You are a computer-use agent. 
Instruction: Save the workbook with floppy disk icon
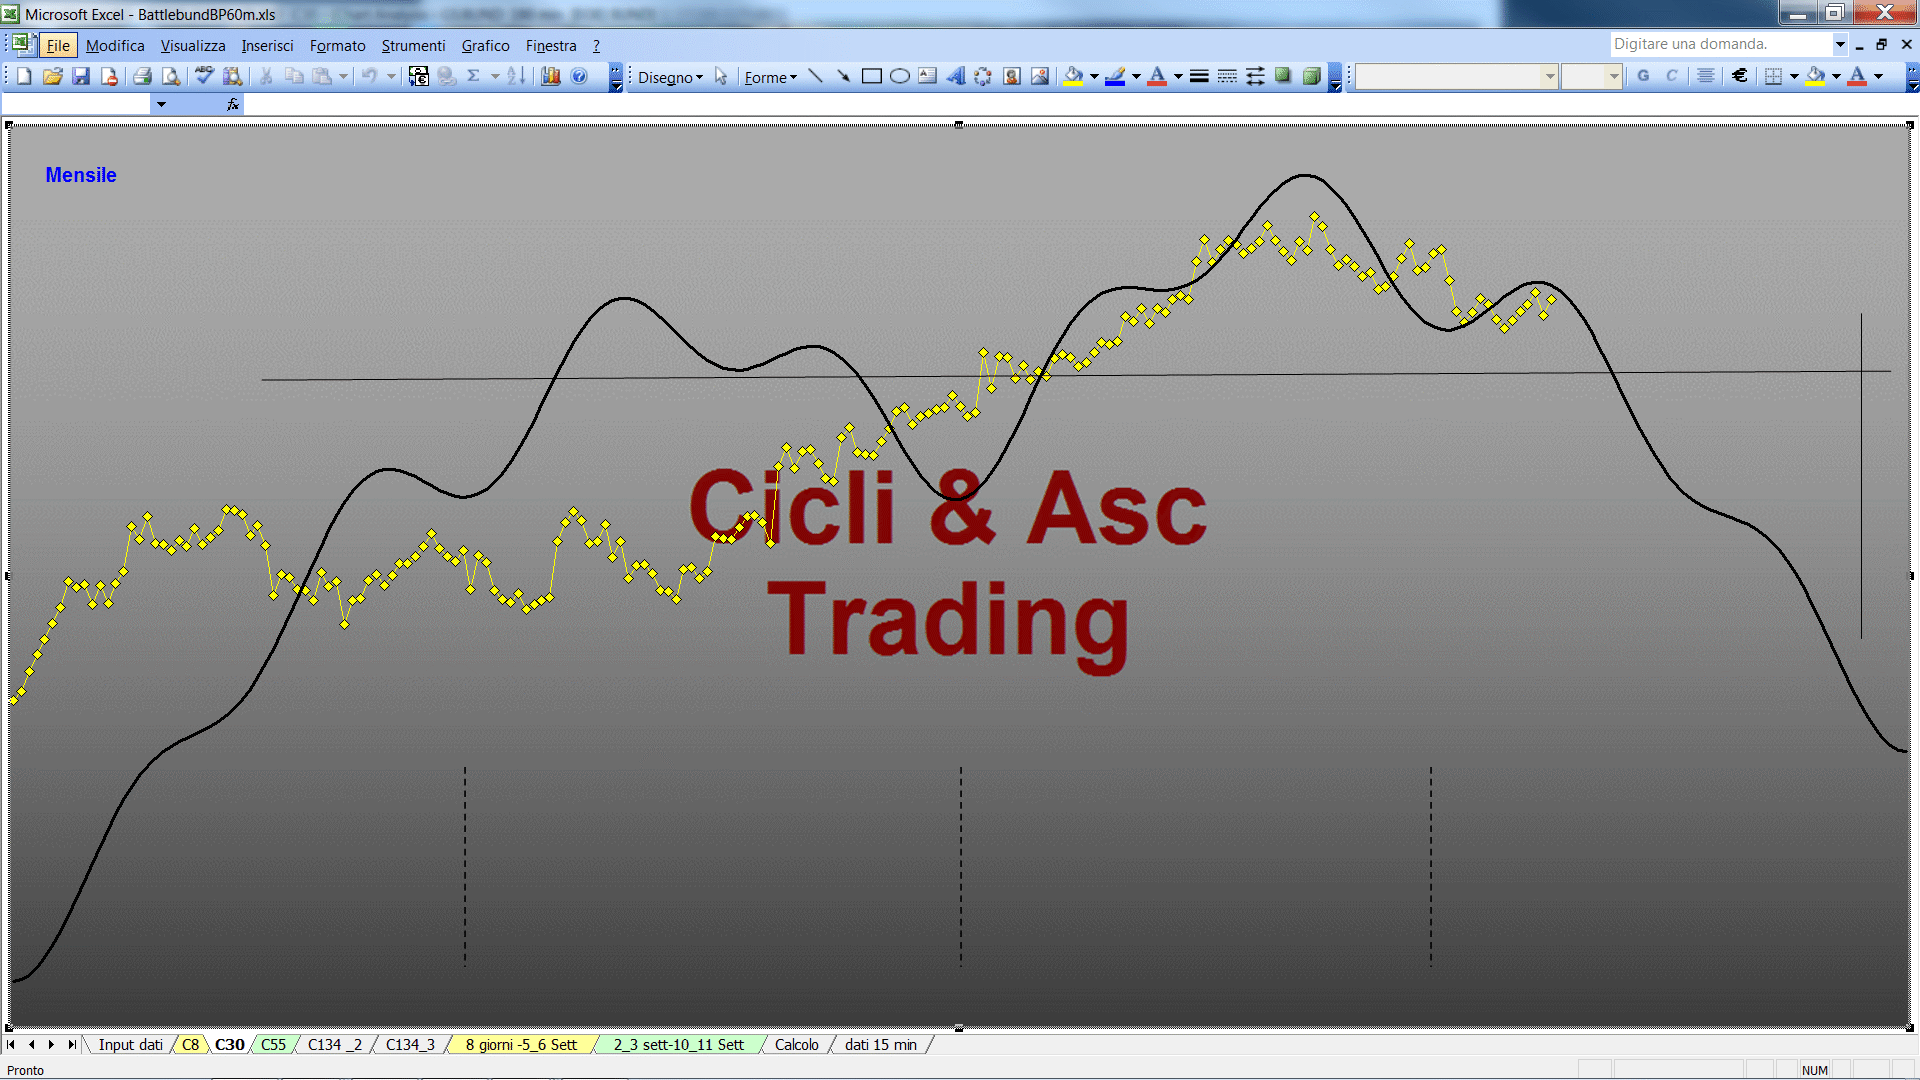(81, 76)
